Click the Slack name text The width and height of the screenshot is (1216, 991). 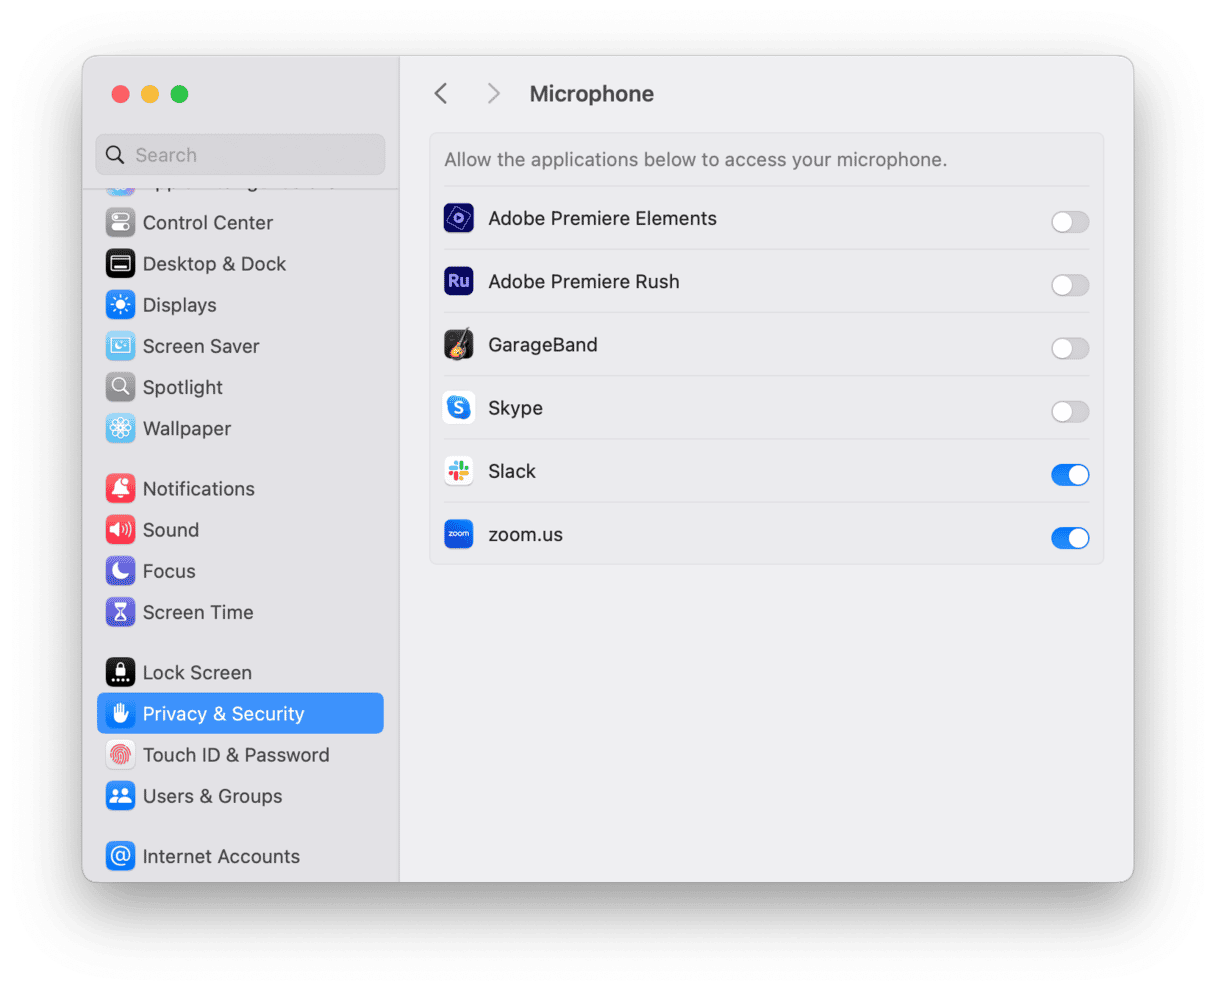pos(512,471)
